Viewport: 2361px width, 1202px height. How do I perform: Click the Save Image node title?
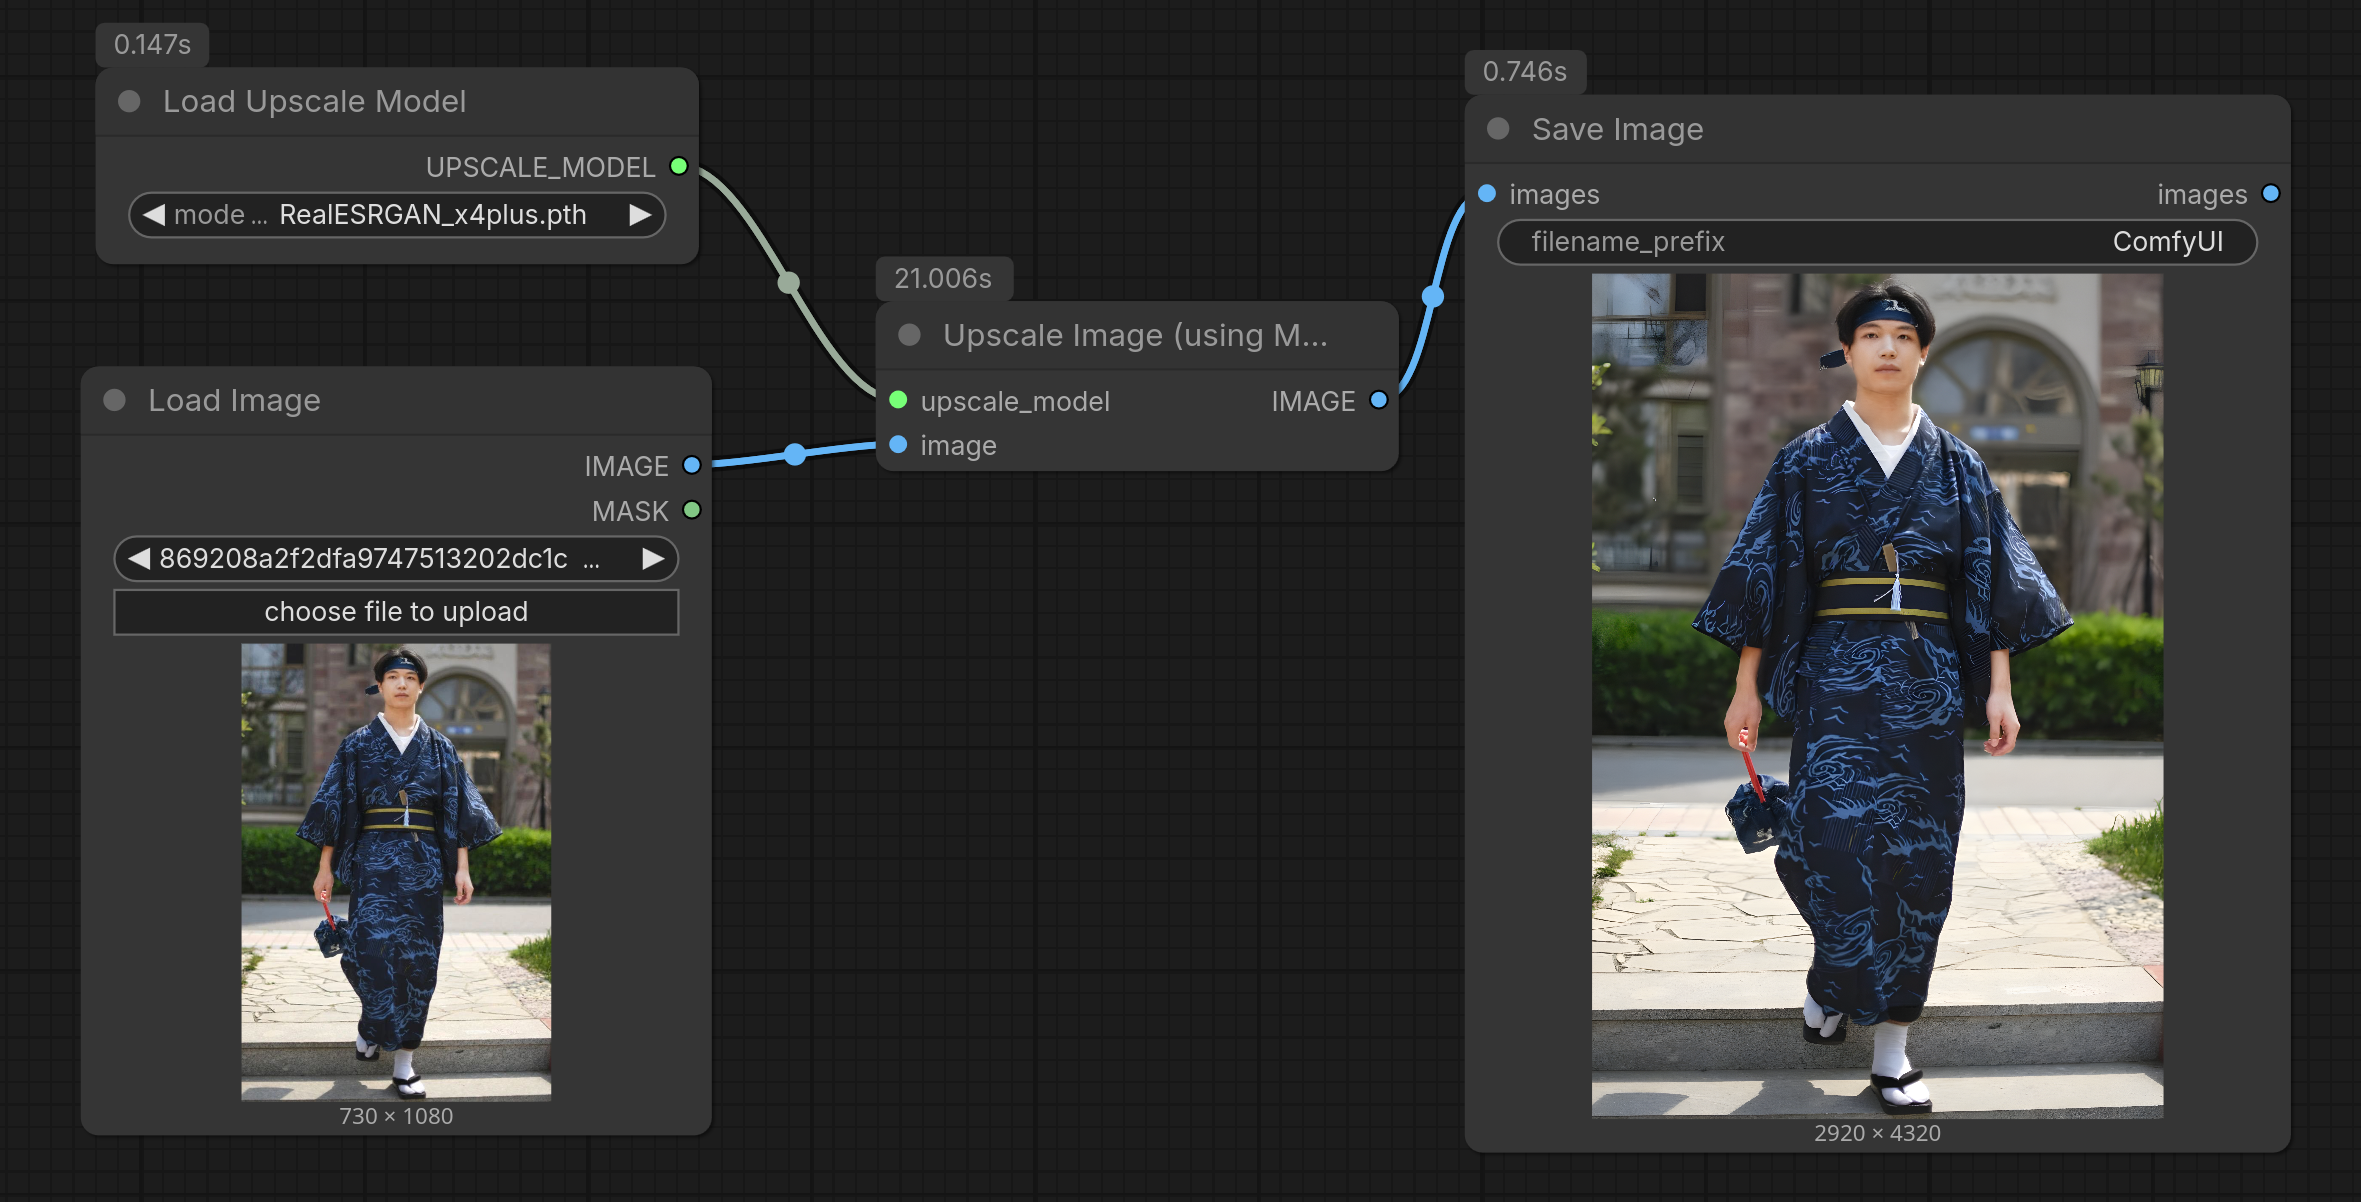tap(1617, 129)
